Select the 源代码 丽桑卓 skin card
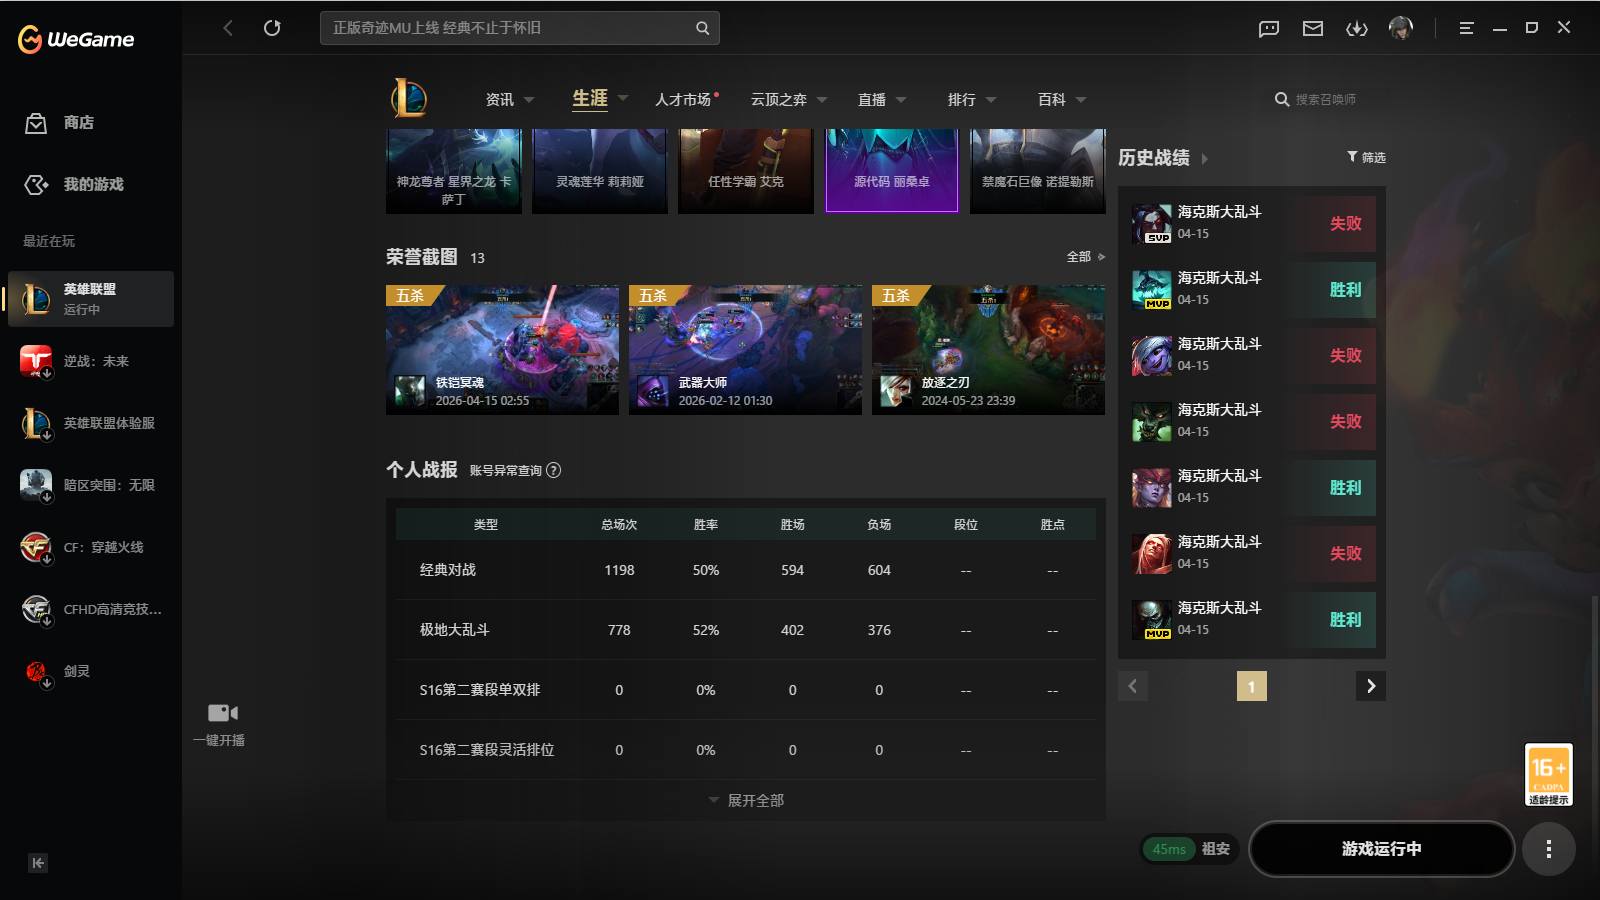 (x=892, y=171)
